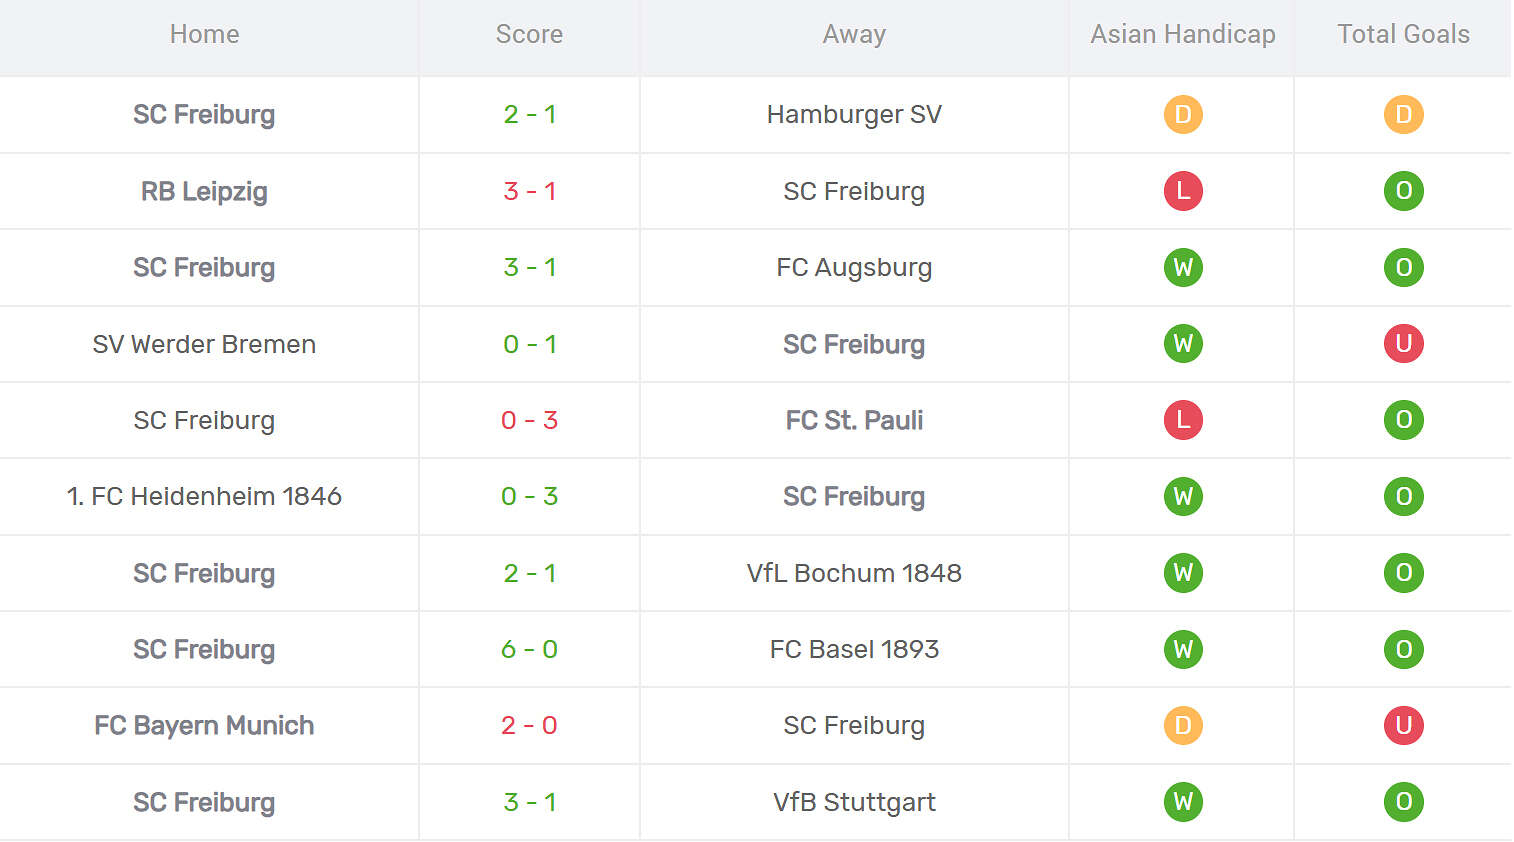Click the Loss badge in FC St. Pauli row
This screenshot has height=842, width=1514.
[1183, 420]
